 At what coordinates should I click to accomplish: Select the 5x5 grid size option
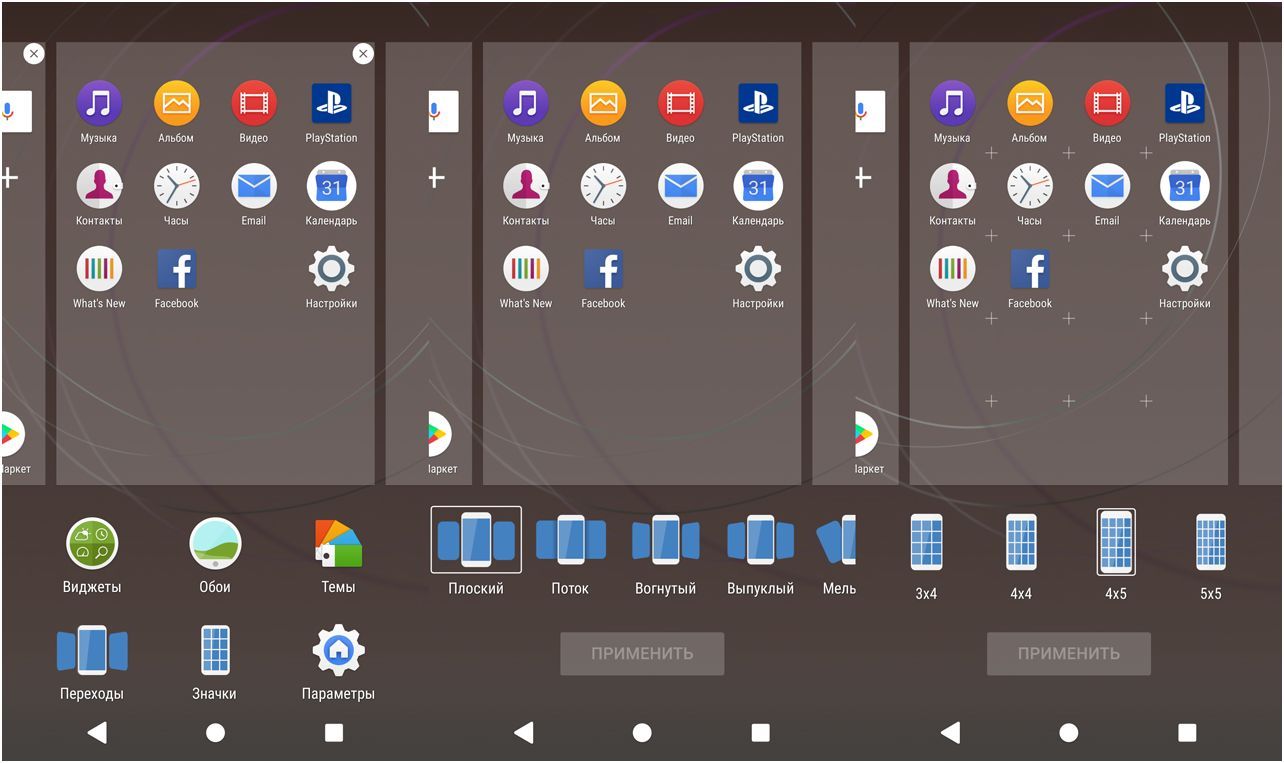(x=1209, y=543)
